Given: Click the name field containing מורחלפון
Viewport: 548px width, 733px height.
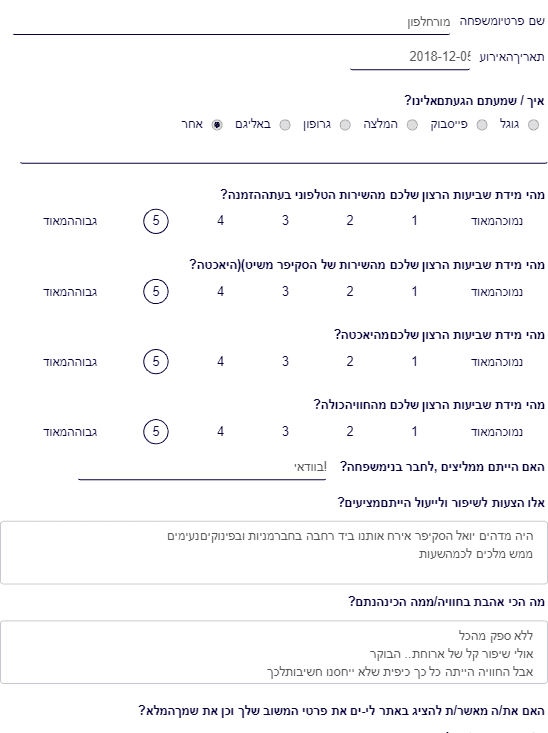Looking at the screenshot, I should (231, 22).
